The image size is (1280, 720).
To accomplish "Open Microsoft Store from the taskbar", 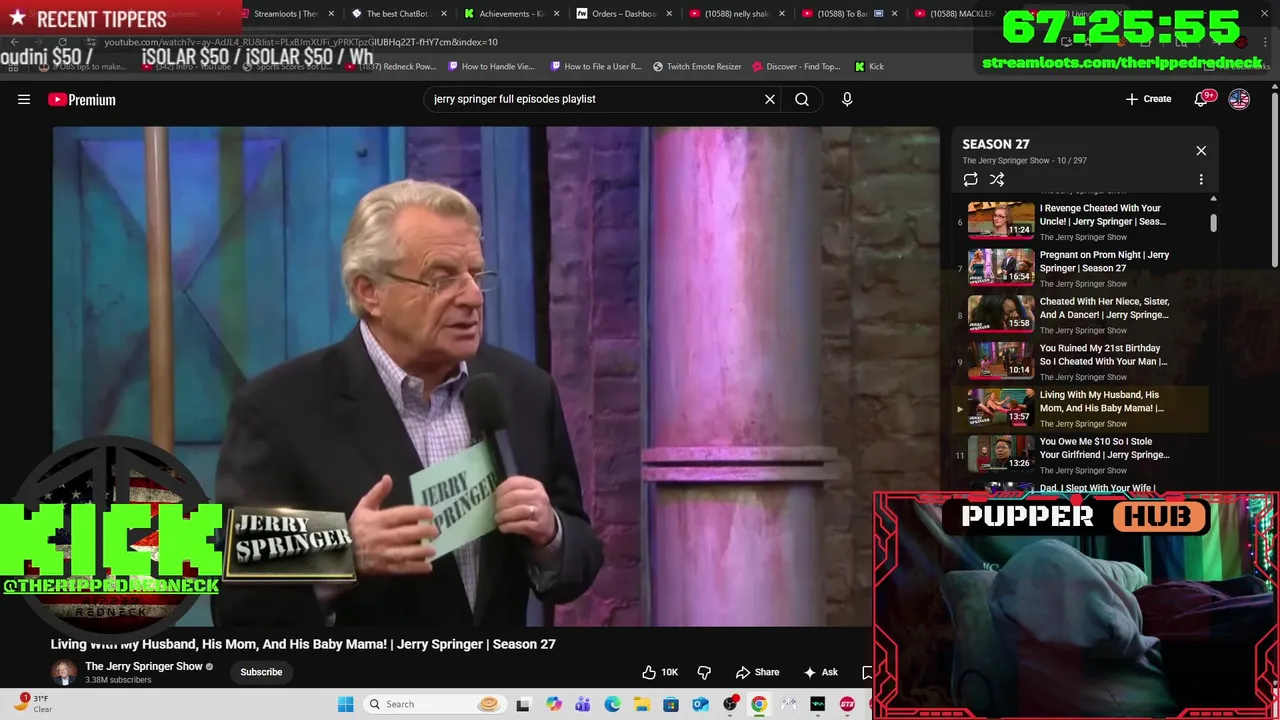I will (671, 704).
